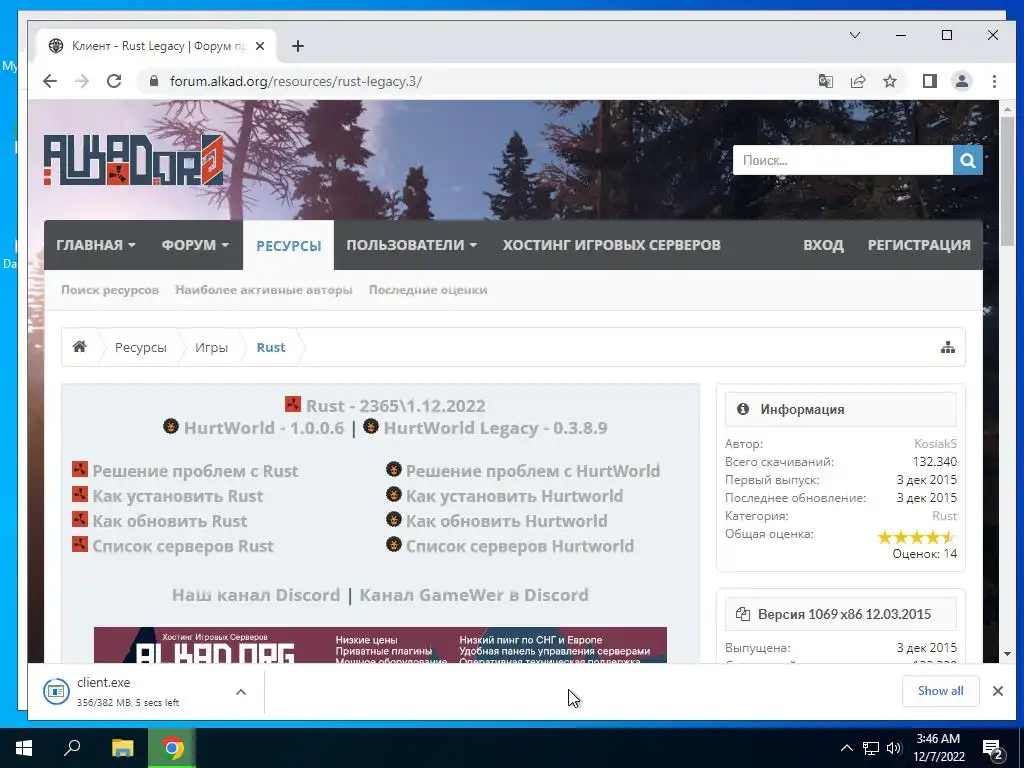Open Наш канал Discord link
Screen dimensions: 1024x768
256,596
